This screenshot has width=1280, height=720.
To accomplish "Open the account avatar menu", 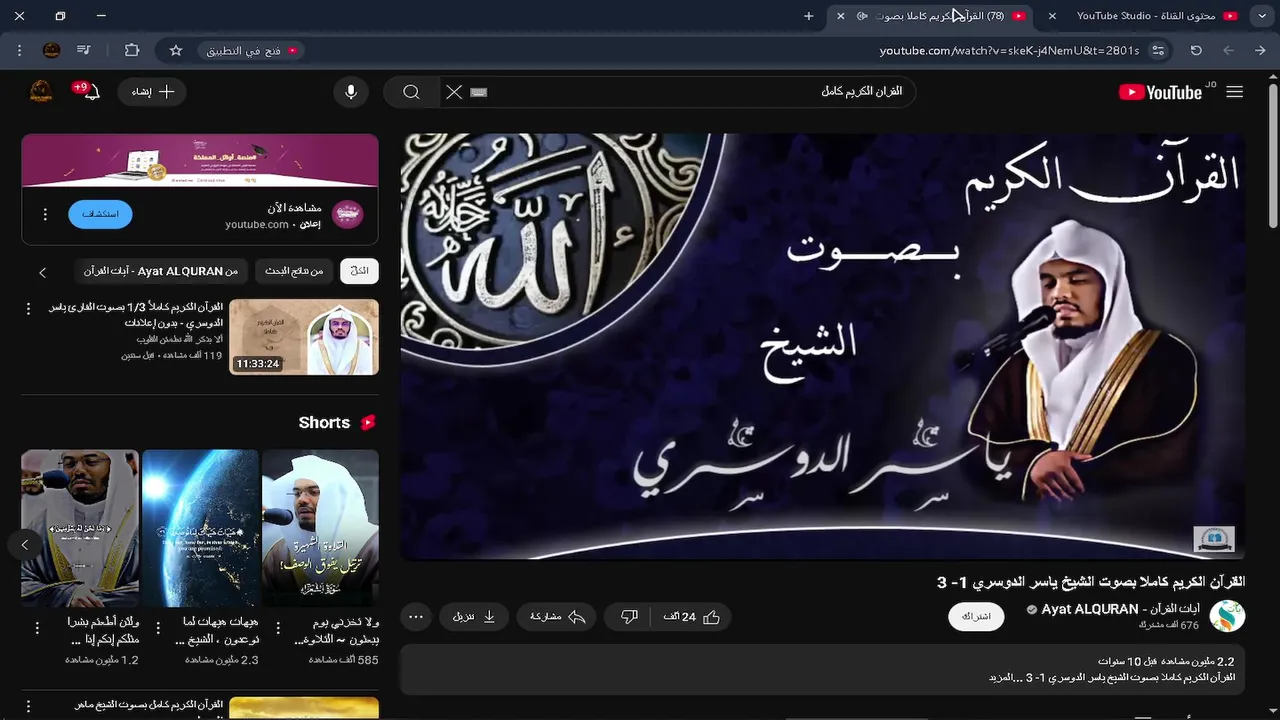I will 41,92.
